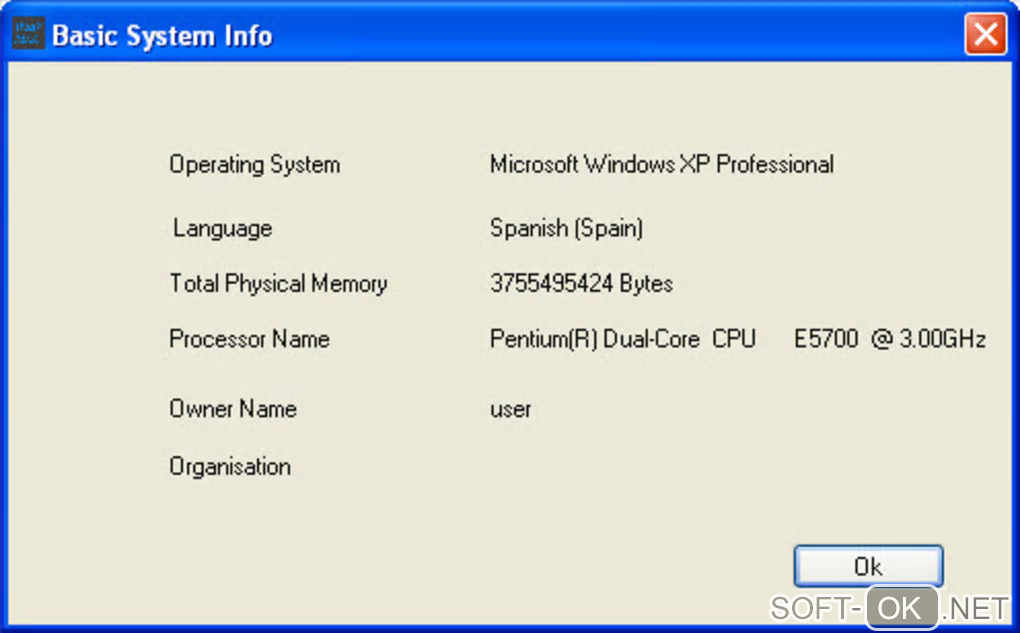Click the 'Organisation' label
Screen dimensions: 1020x633
(230, 467)
